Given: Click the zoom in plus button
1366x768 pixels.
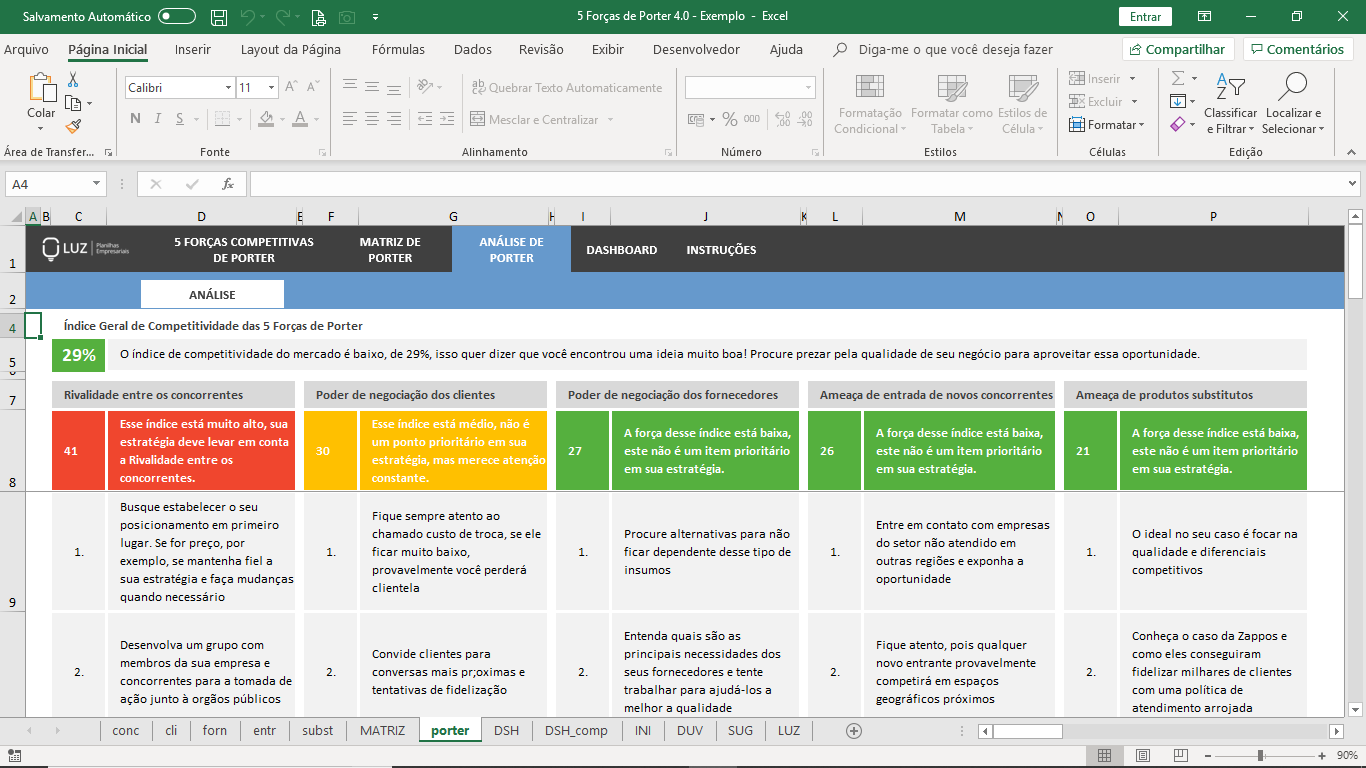Looking at the screenshot, I should pos(1320,756).
